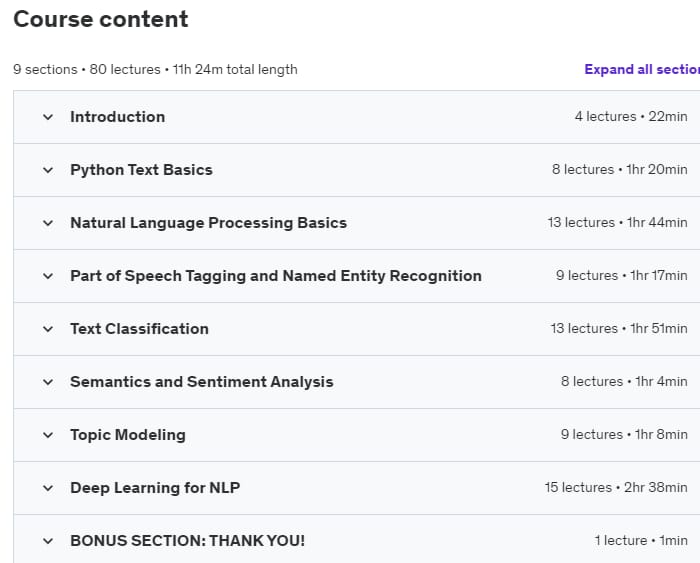Select the Topic Modeling title
The image size is (700, 563).
point(128,435)
